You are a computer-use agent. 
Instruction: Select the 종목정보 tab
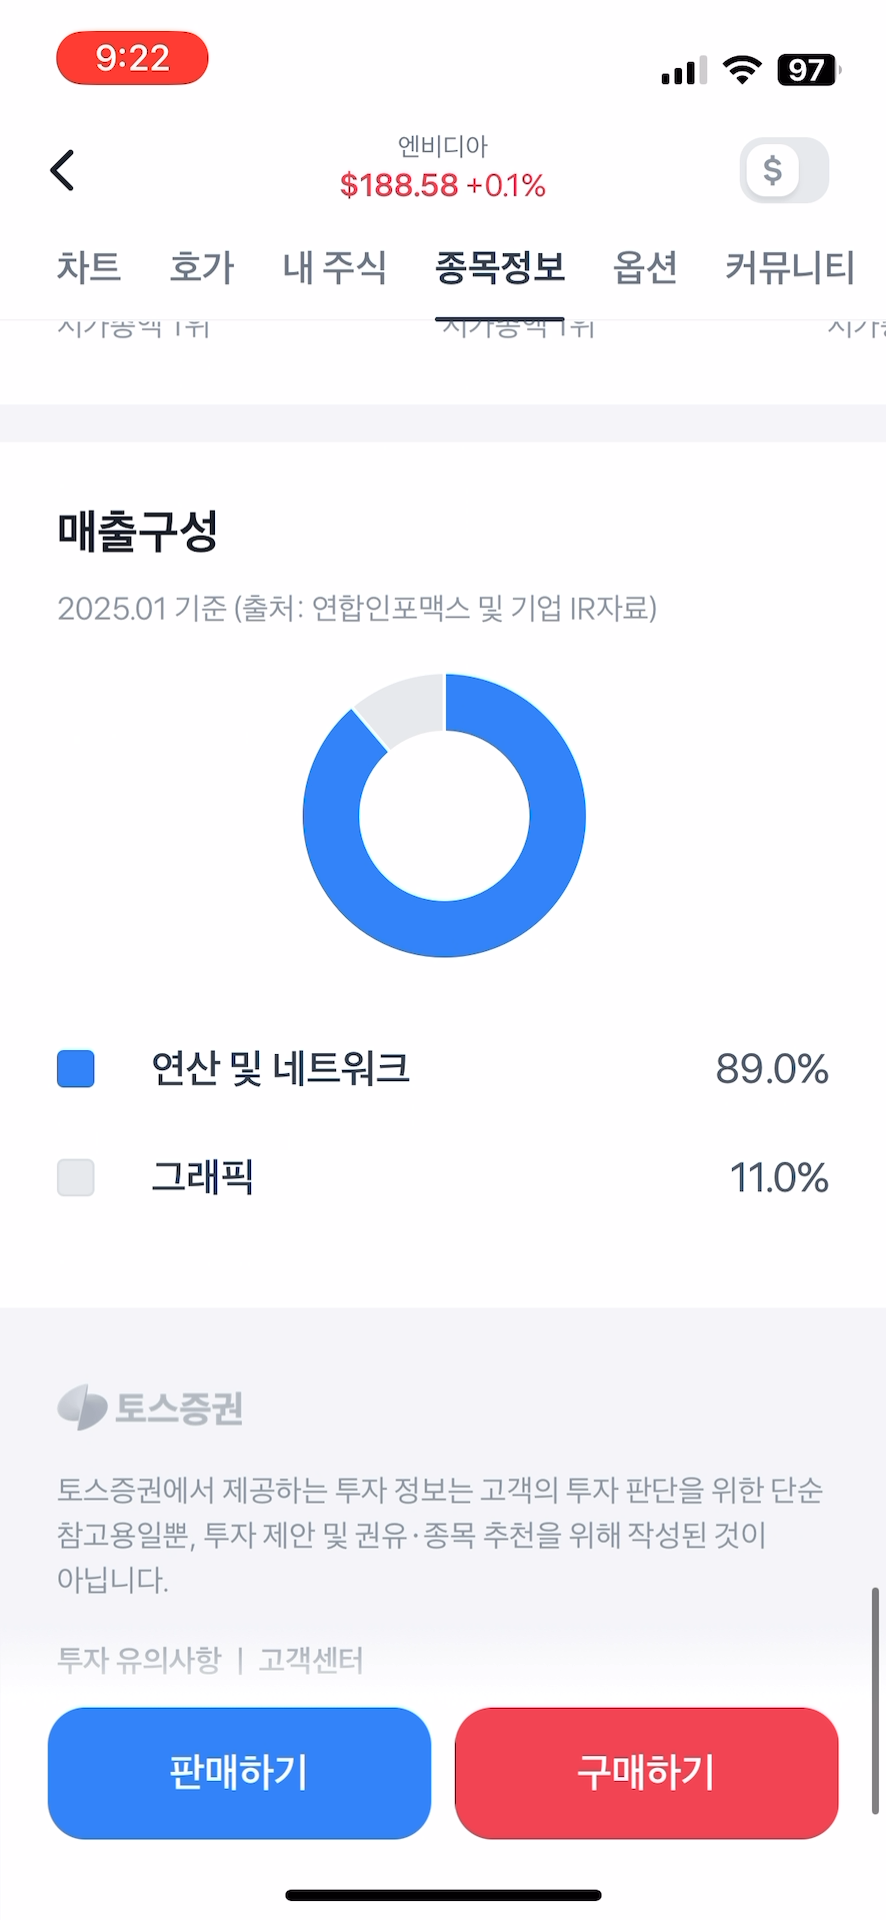coord(500,267)
